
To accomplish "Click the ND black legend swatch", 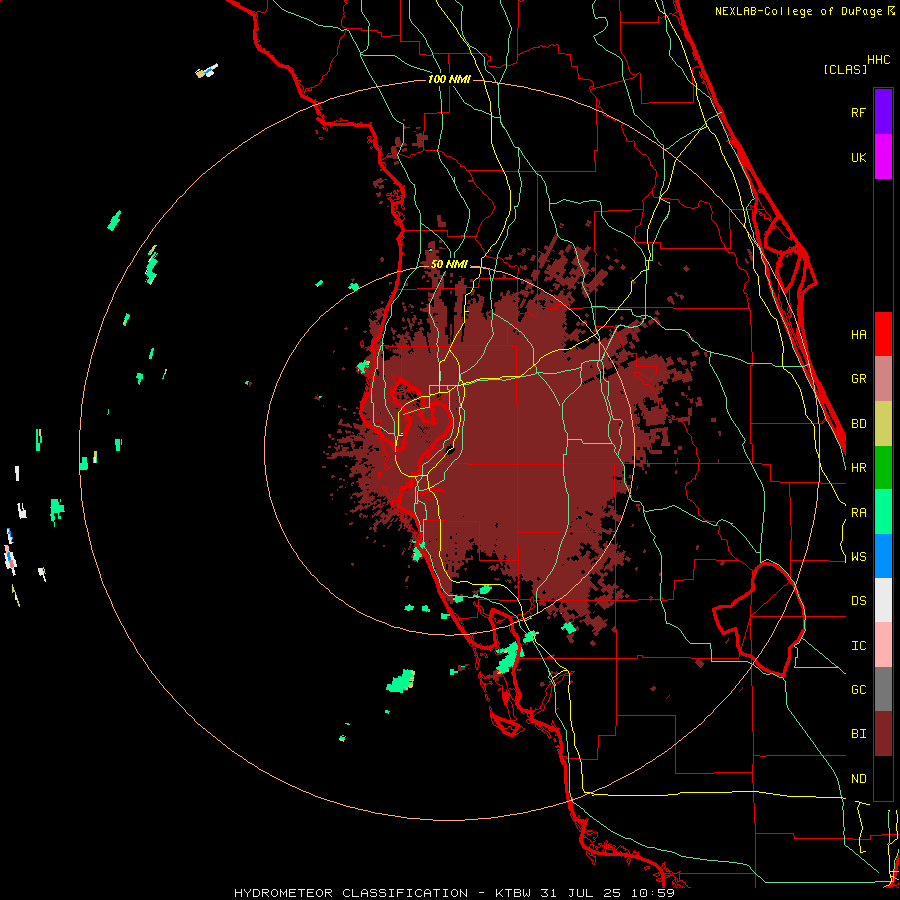I will click(883, 778).
